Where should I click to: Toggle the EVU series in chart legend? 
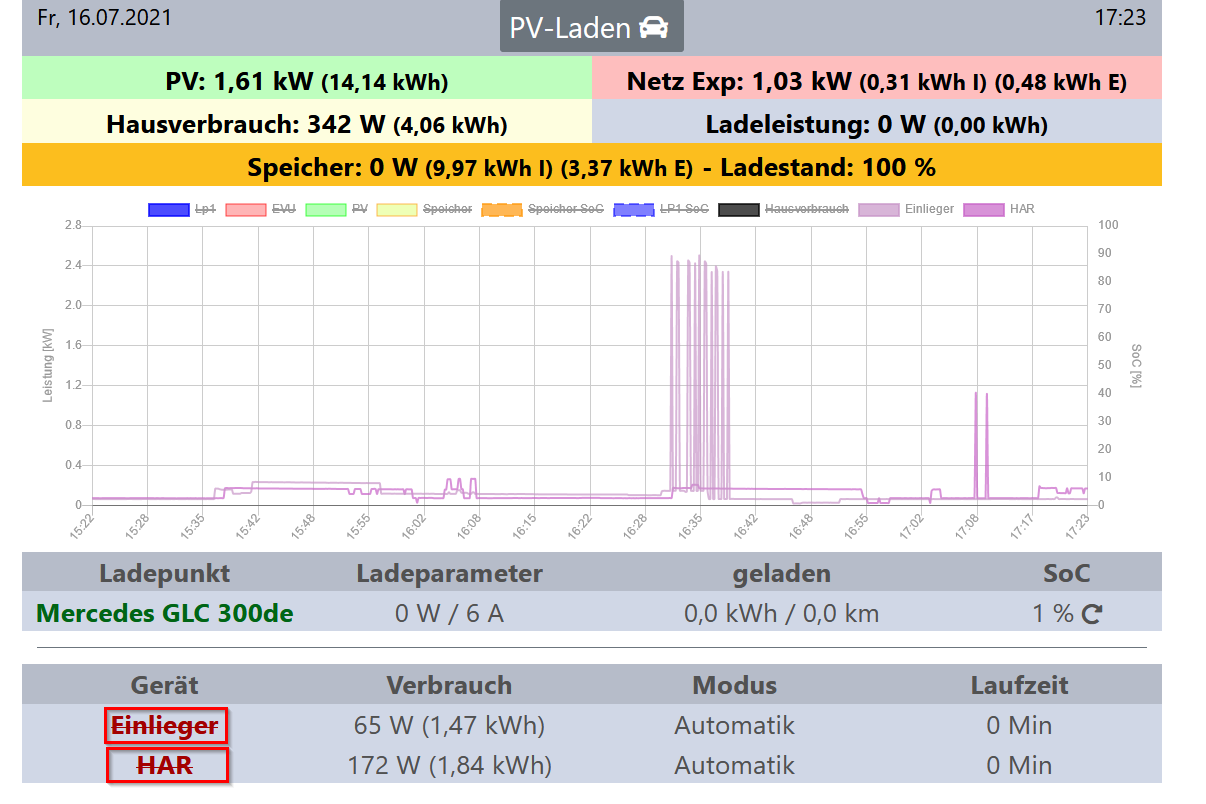259,210
